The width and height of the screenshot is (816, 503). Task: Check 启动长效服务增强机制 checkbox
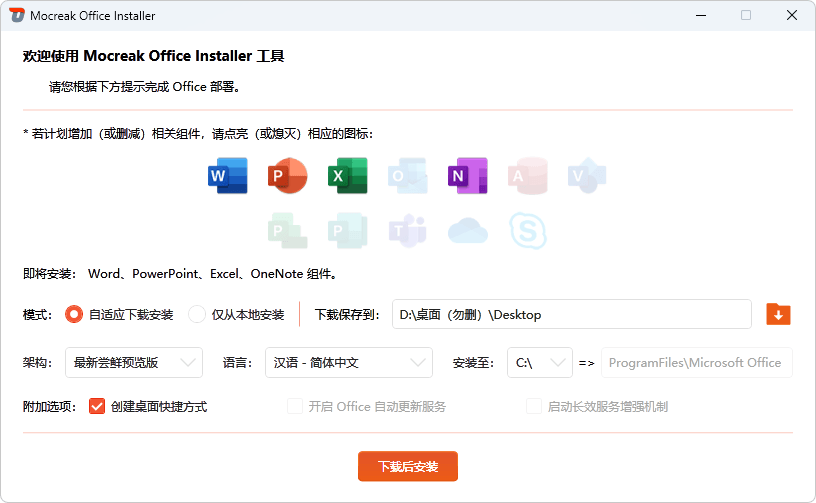point(534,406)
